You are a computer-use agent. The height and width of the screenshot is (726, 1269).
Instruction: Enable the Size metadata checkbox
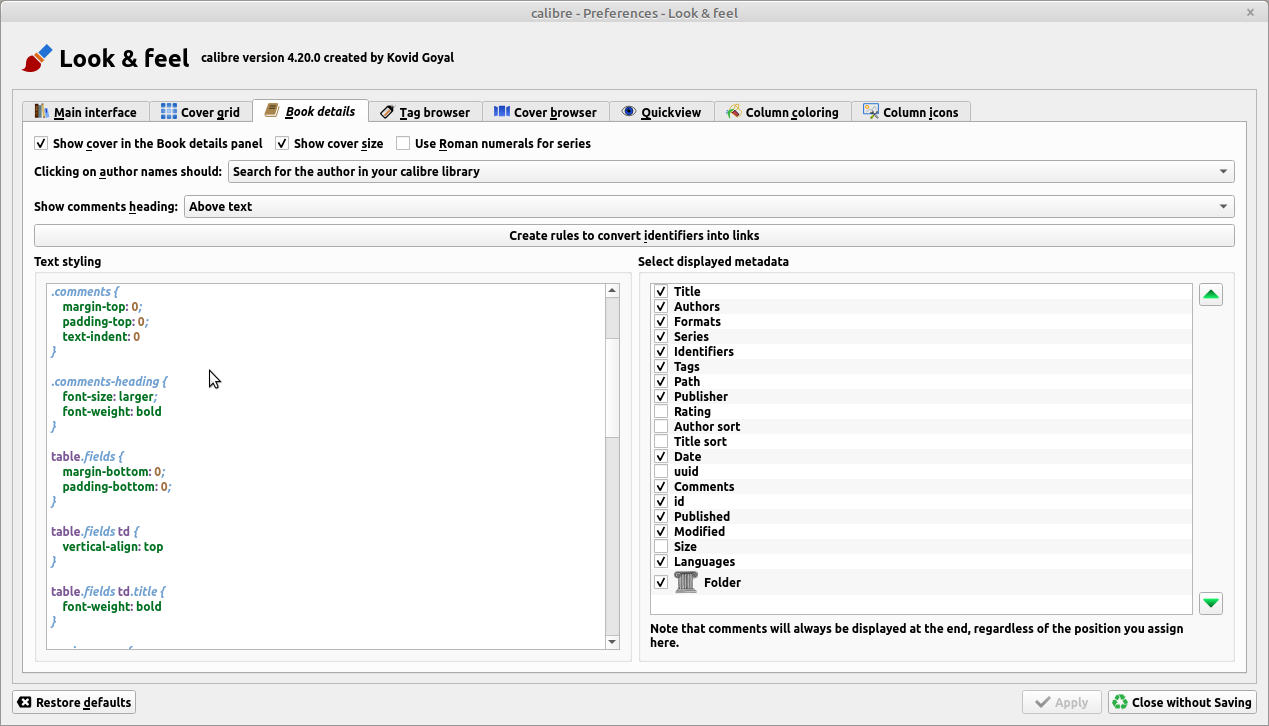pos(661,547)
